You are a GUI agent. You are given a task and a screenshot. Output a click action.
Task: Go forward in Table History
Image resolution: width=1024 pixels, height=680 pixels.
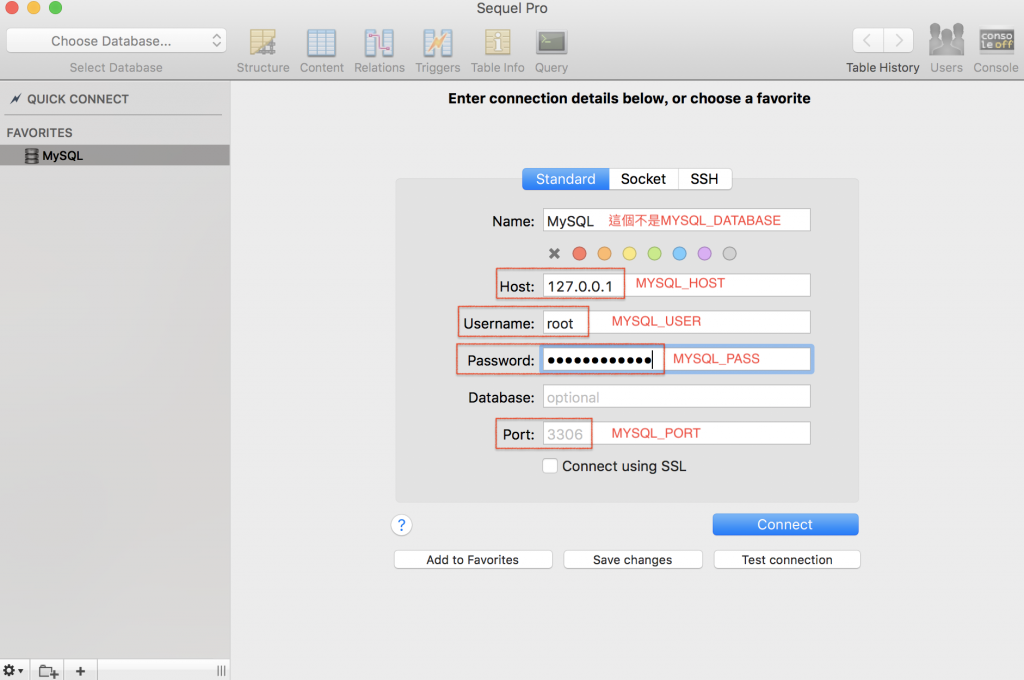pyautogui.click(x=899, y=40)
